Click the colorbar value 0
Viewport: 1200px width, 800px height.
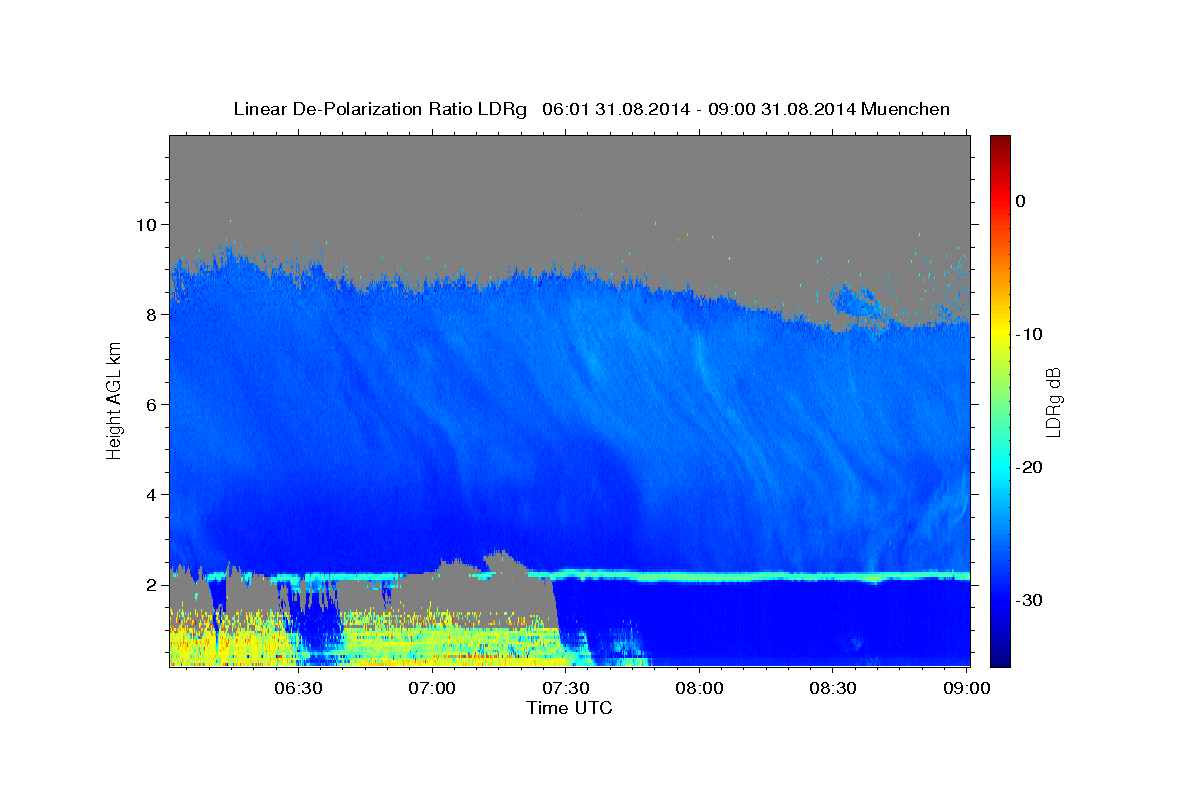coord(1021,201)
